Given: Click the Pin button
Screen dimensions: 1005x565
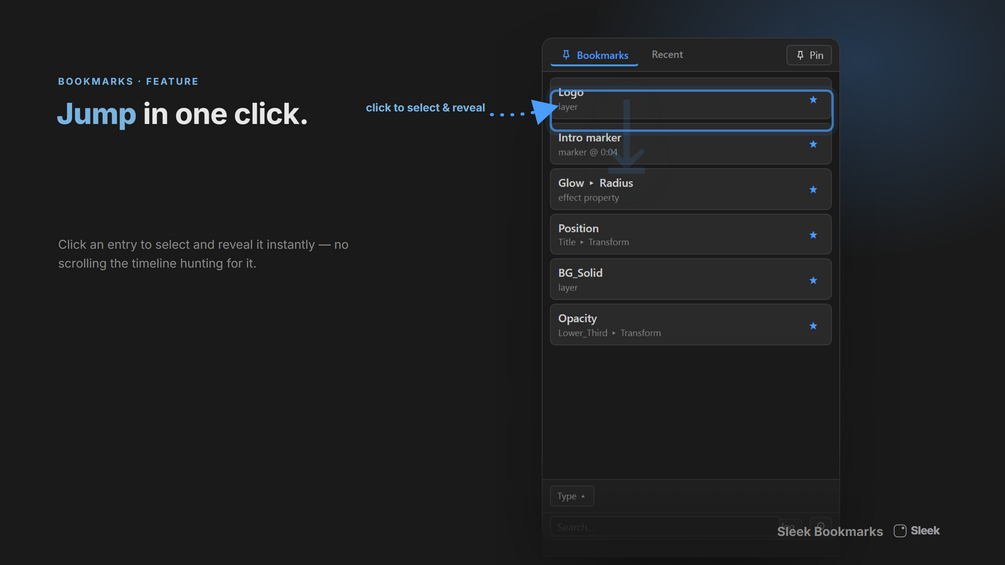Looking at the screenshot, I should point(809,55).
